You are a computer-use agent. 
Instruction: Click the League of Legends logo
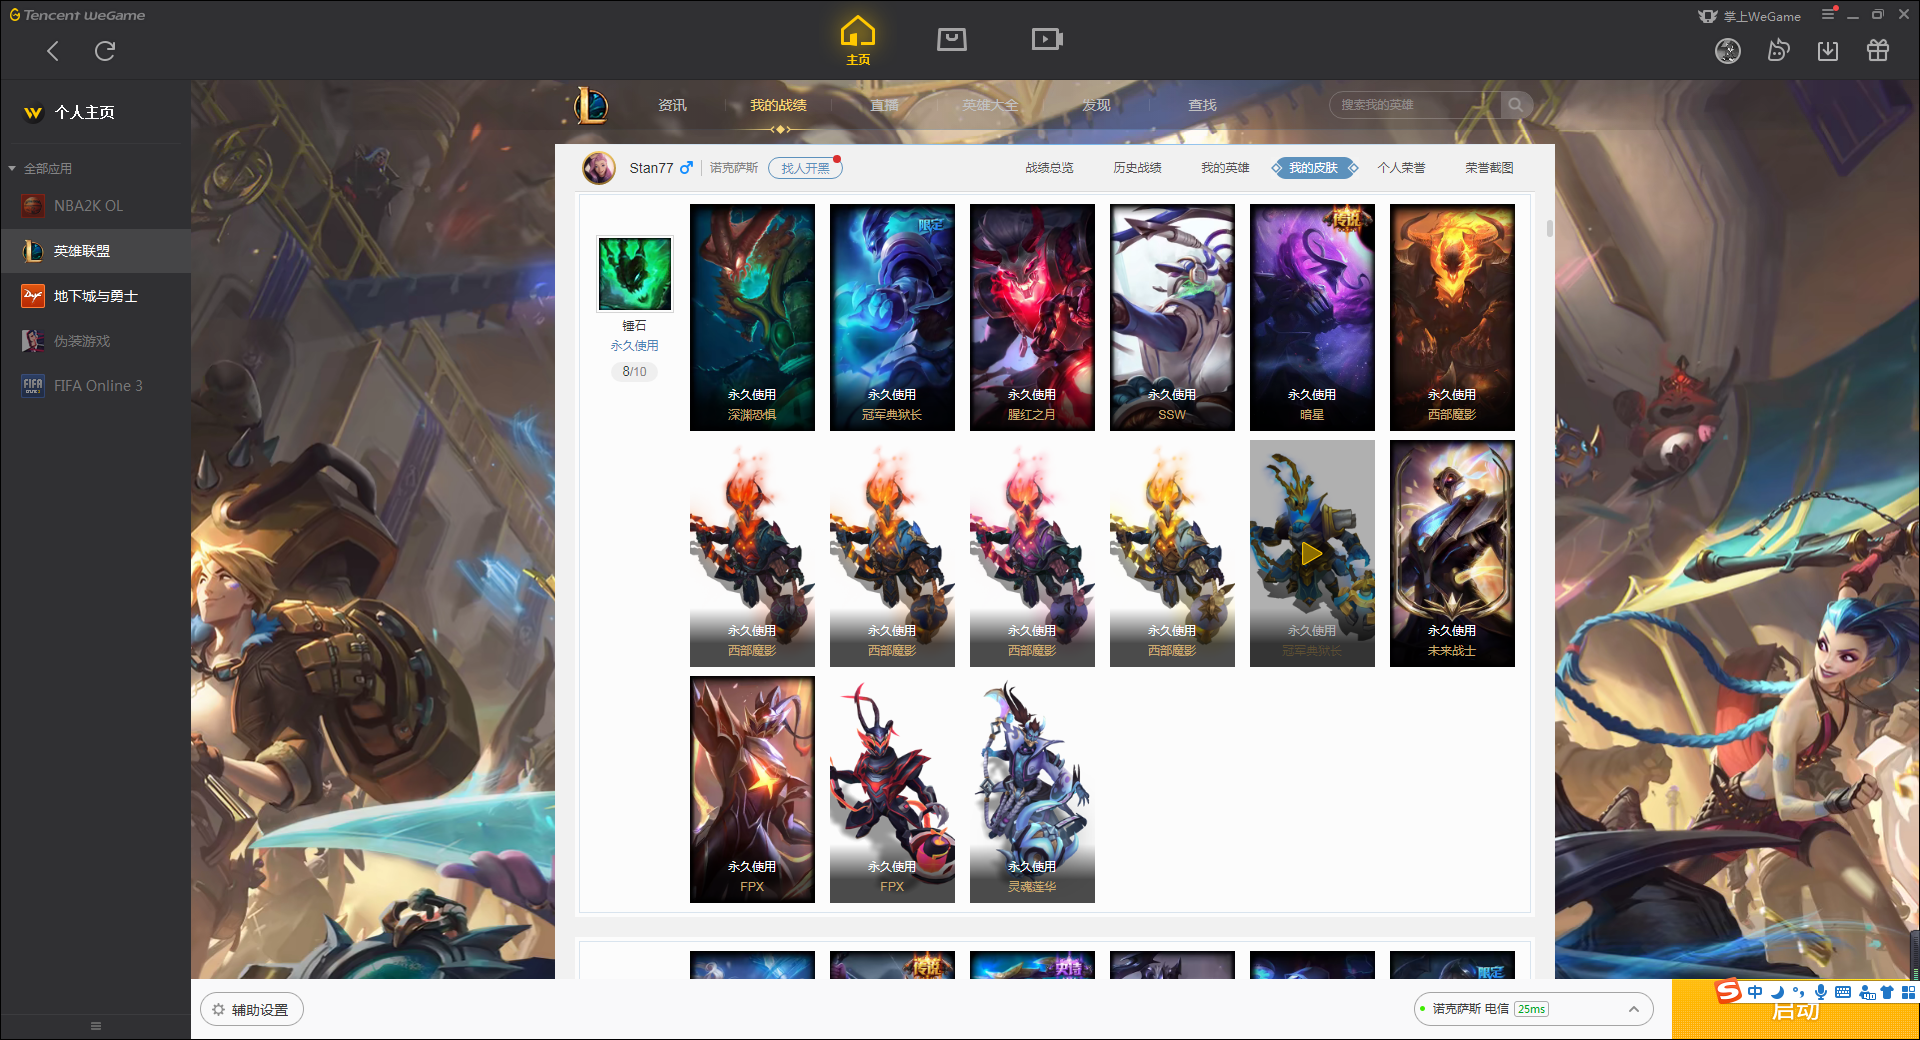click(591, 105)
